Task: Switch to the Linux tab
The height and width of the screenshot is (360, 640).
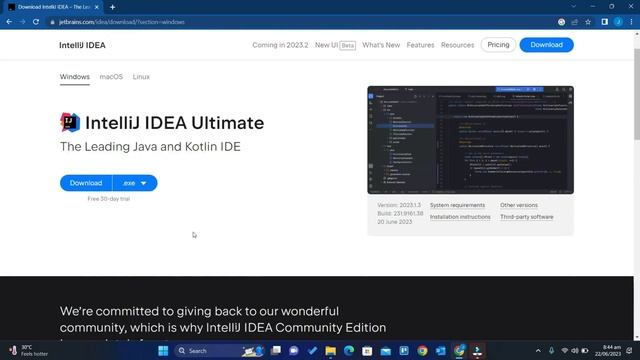Action: [x=141, y=77]
